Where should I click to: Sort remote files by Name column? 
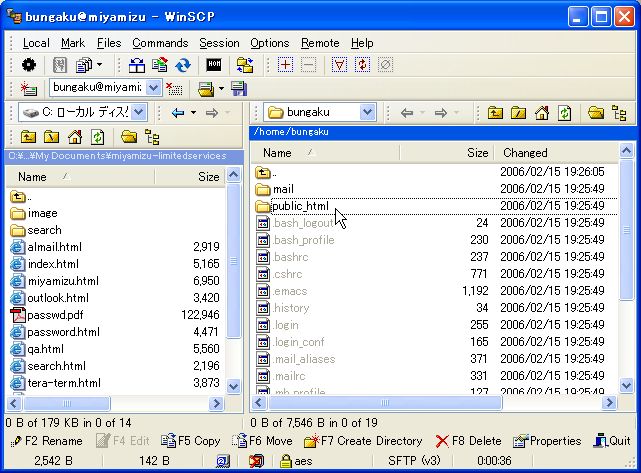[325, 153]
